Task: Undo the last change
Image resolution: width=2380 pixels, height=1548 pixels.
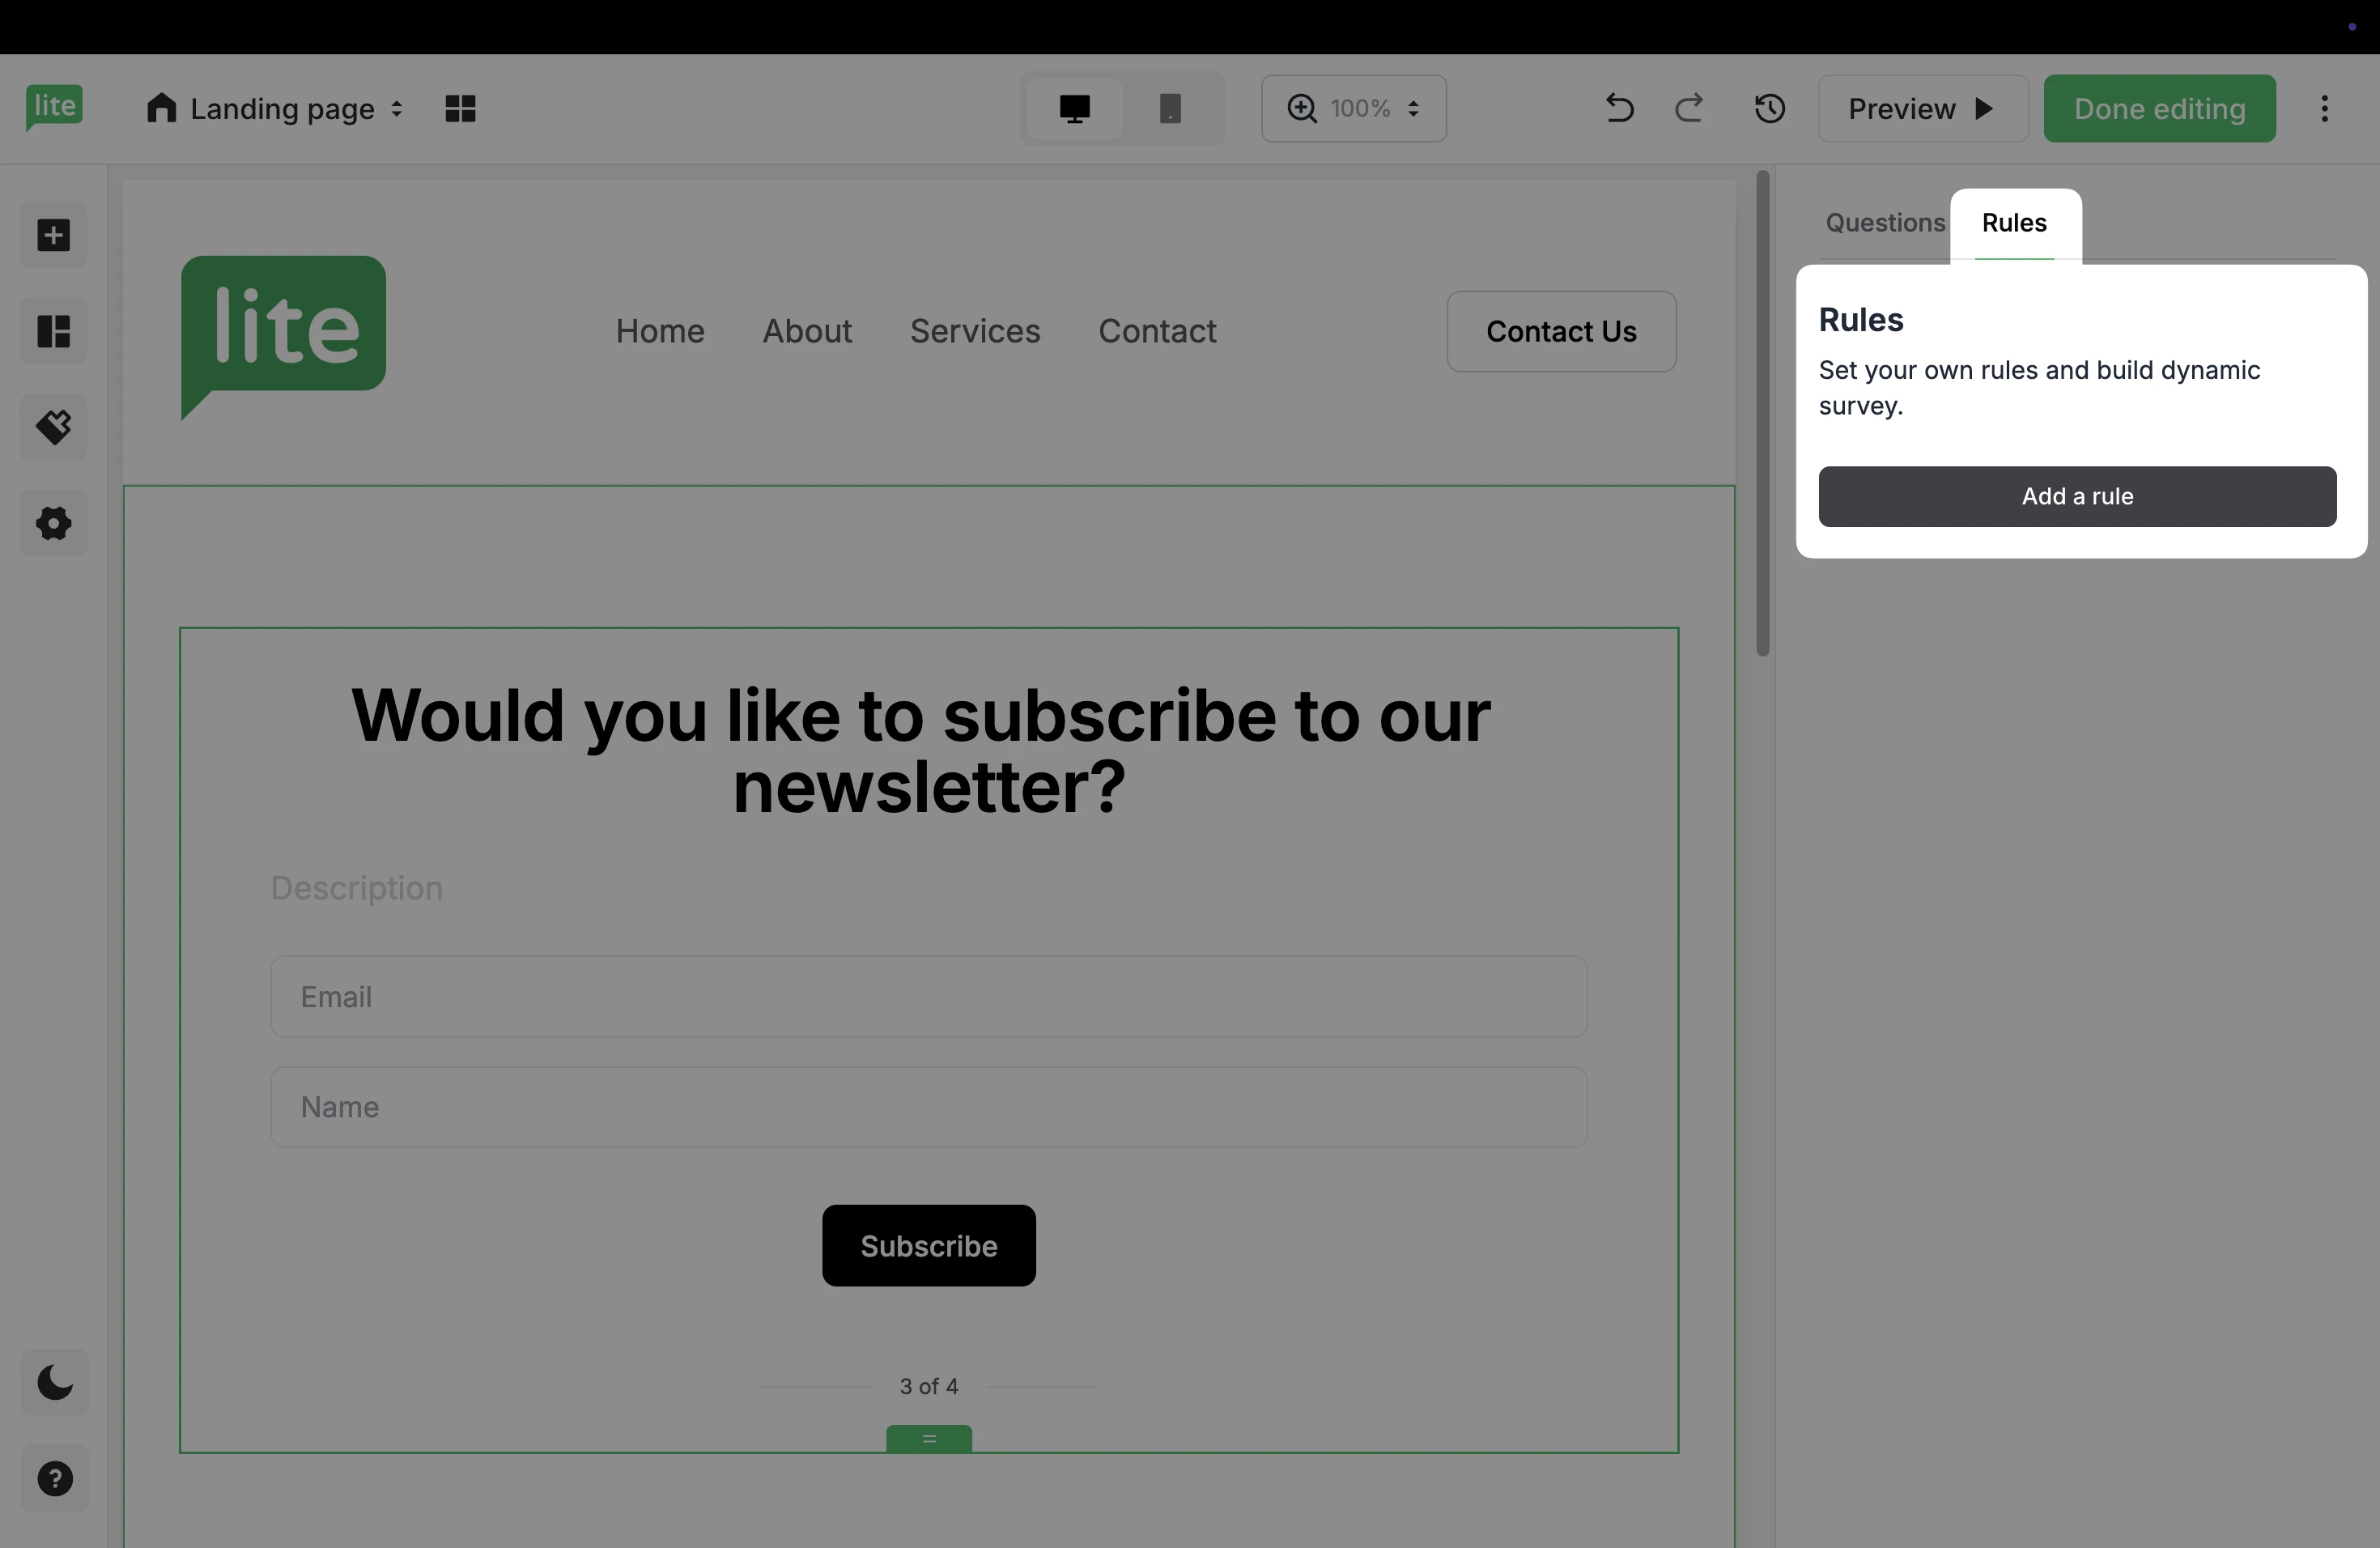Action: [1619, 108]
